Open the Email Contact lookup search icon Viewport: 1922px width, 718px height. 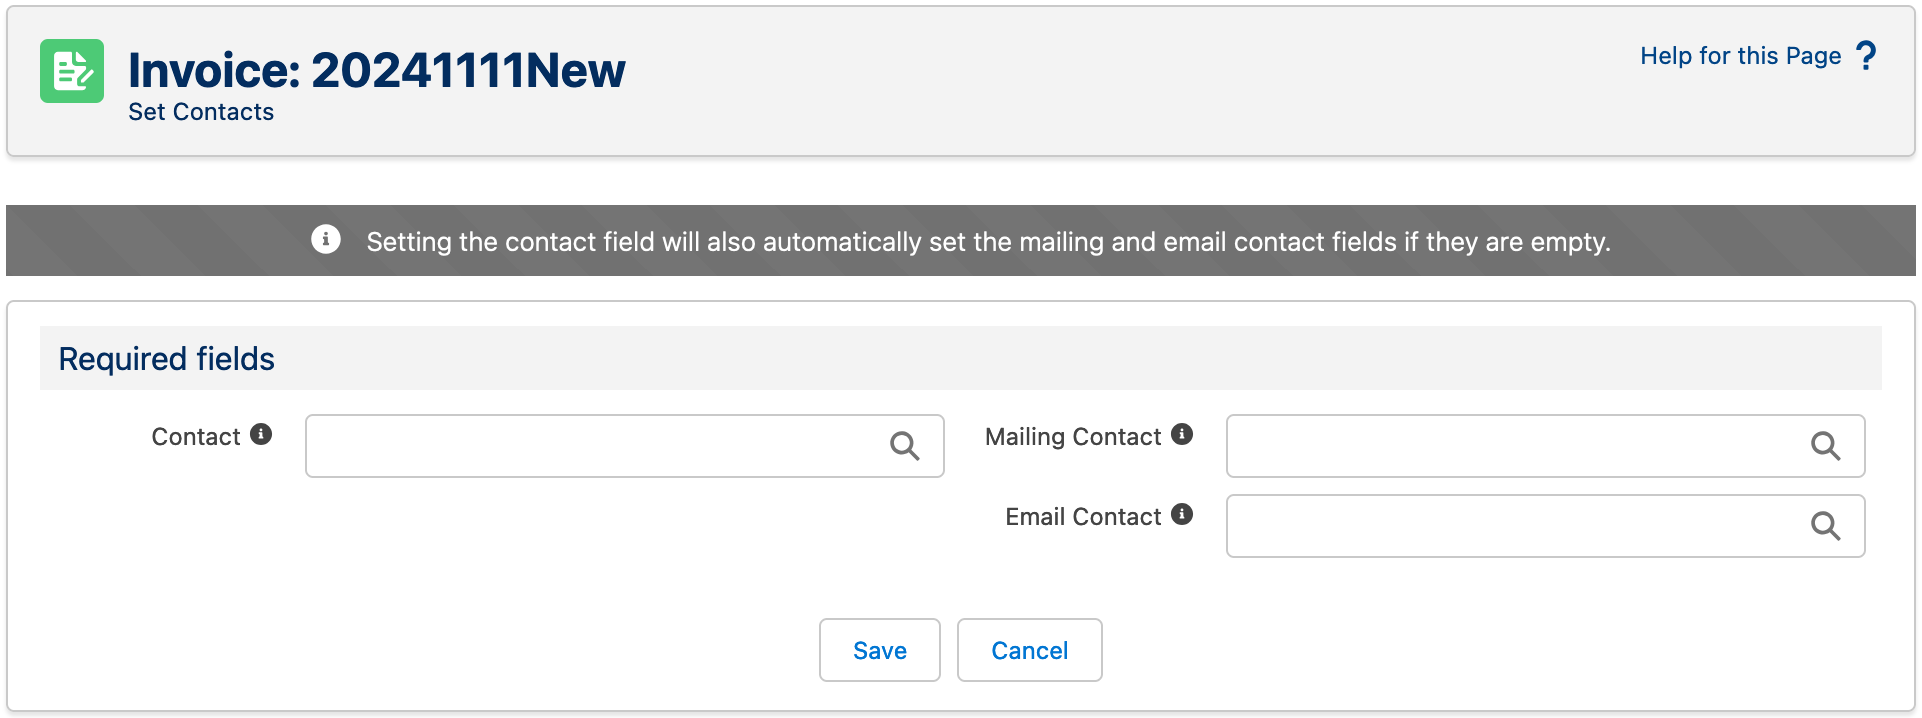point(1826,526)
